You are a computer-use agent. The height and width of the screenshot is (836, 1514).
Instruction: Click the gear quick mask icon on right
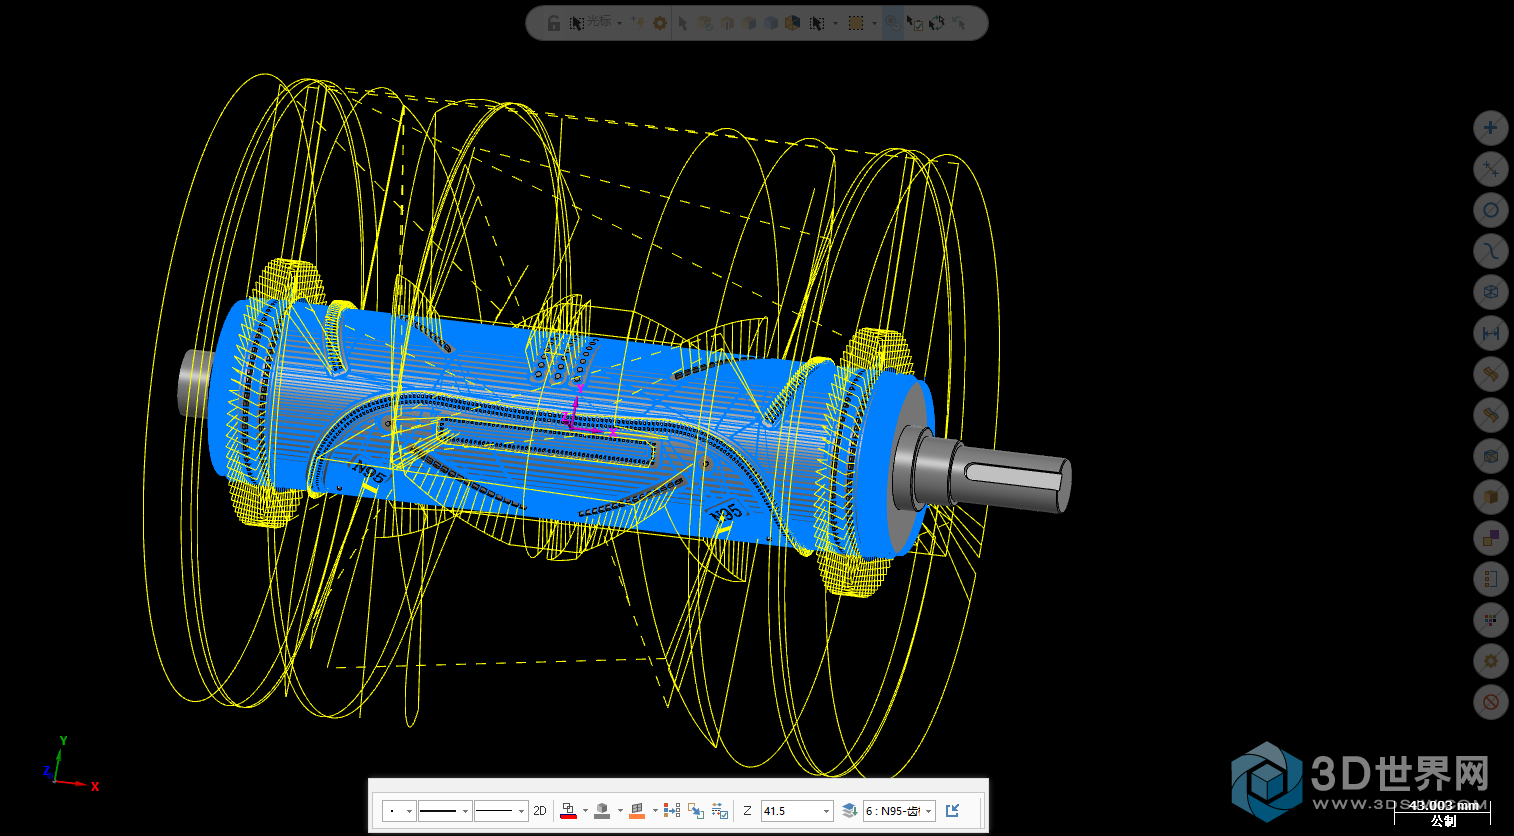[1490, 661]
